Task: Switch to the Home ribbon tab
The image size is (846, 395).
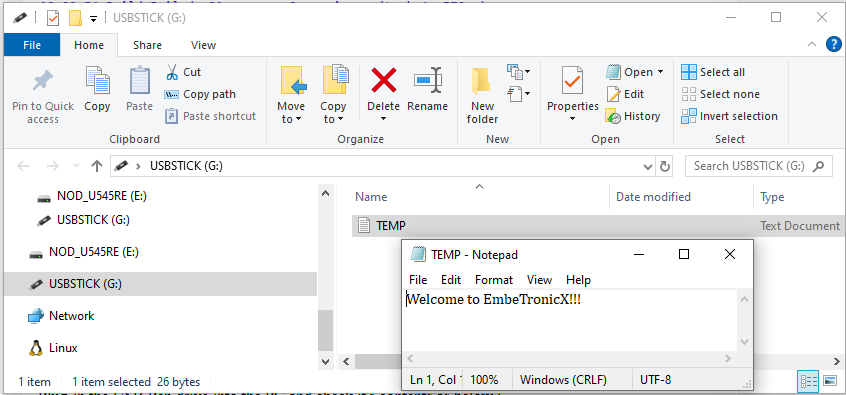Action: [x=89, y=45]
